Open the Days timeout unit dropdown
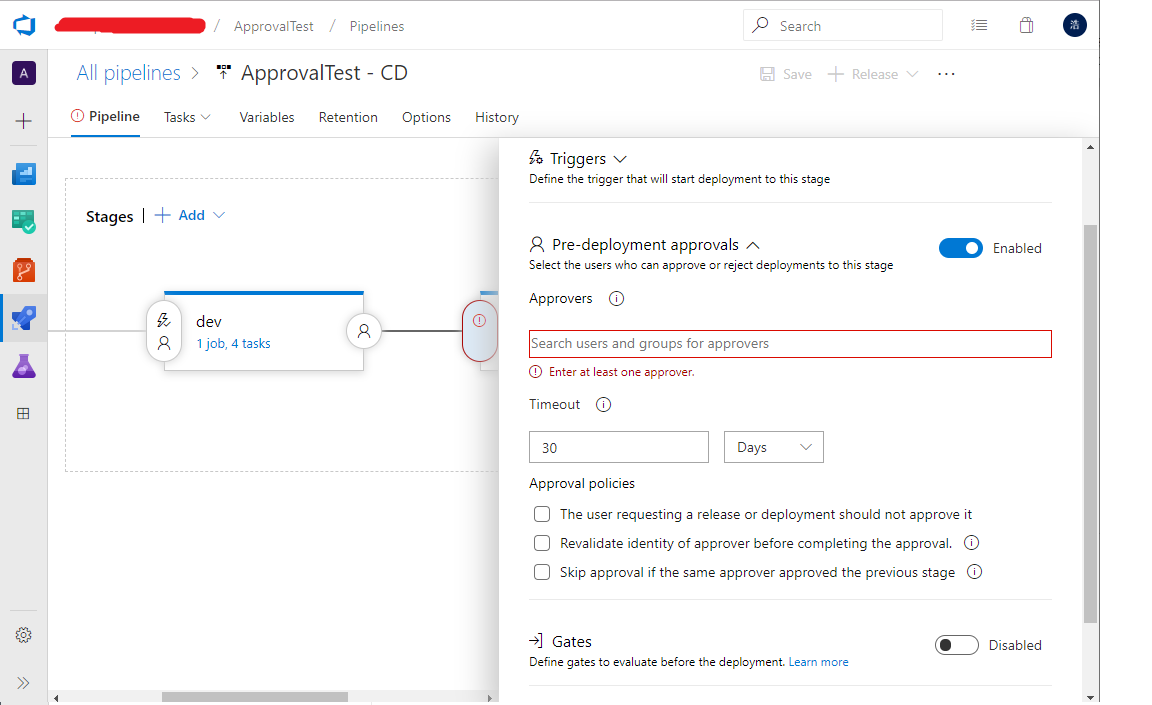This screenshot has height=705, width=1152. pyautogui.click(x=774, y=447)
